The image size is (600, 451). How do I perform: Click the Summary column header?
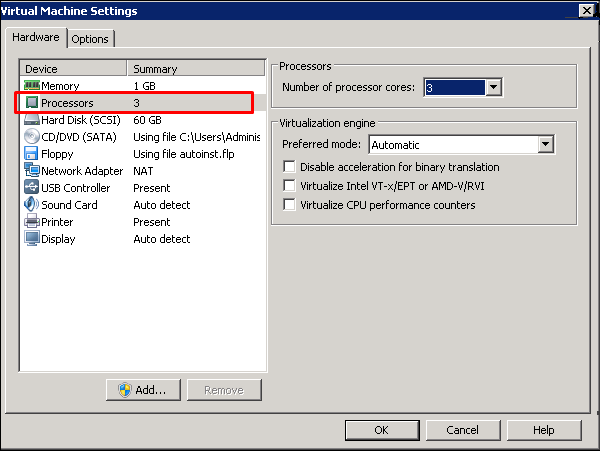197,69
